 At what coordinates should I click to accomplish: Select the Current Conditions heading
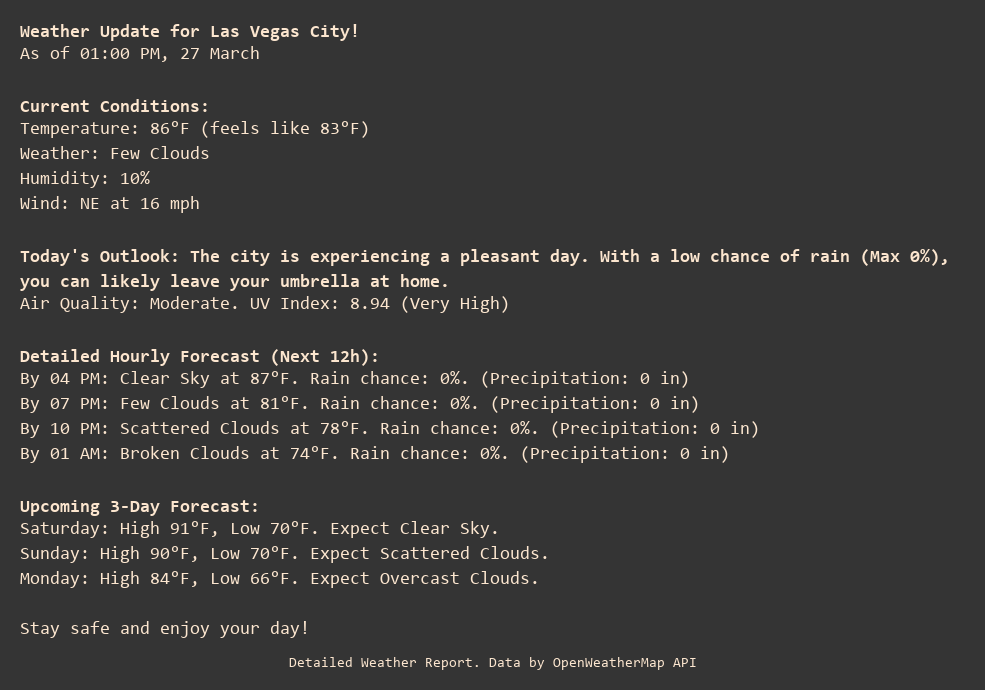(114, 106)
